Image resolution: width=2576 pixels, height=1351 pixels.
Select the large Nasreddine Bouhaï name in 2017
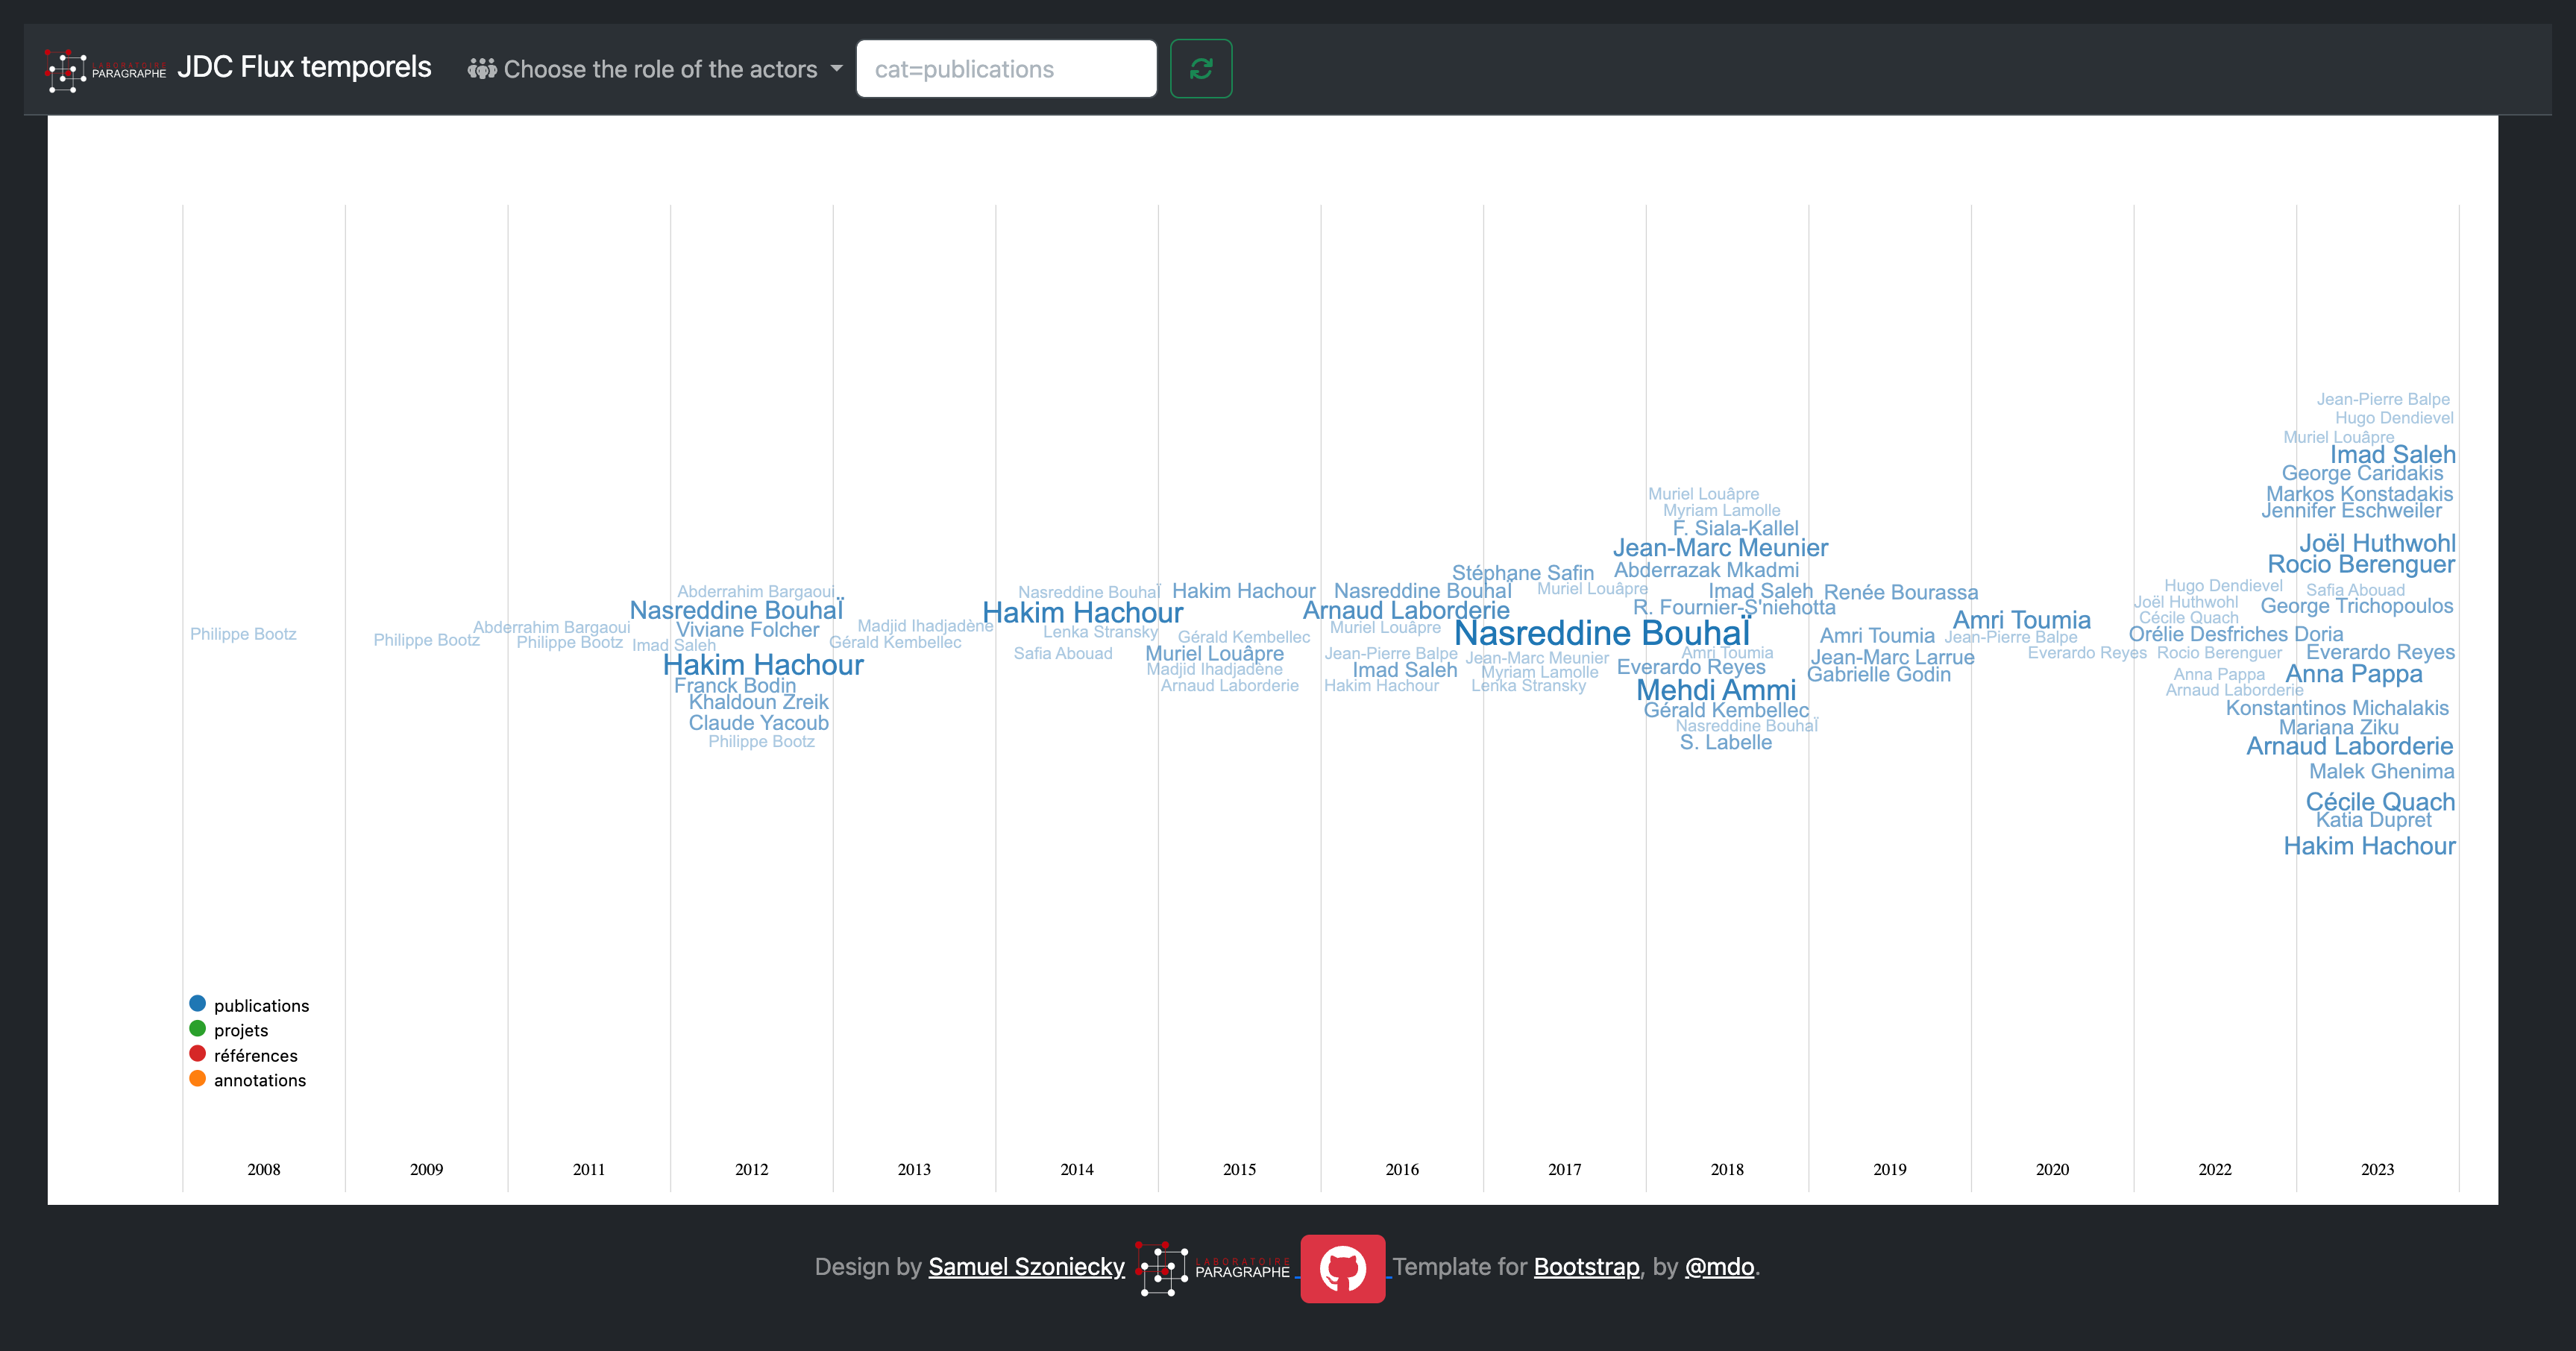(x=1601, y=634)
